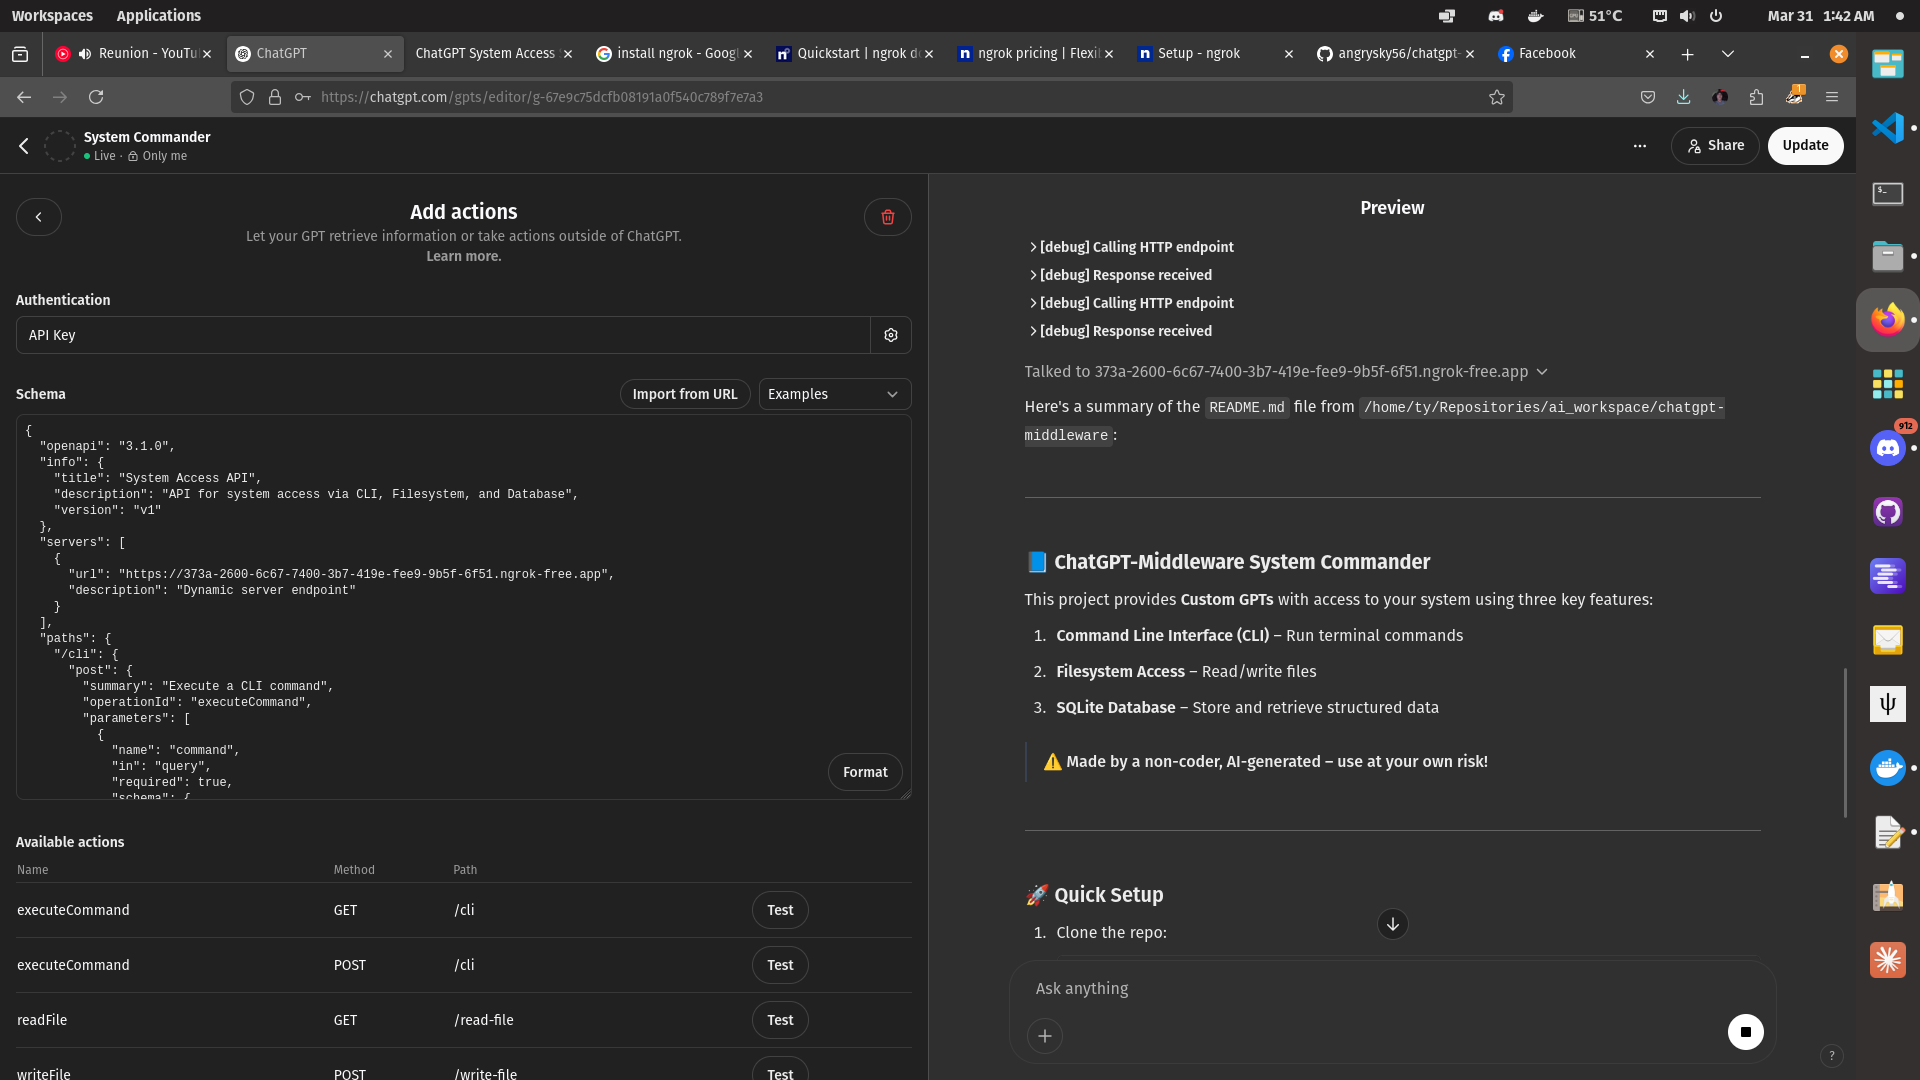List all tabs with the chevron dropdown
This screenshot has height=1080, width=1920.
tap(1728, 54)
